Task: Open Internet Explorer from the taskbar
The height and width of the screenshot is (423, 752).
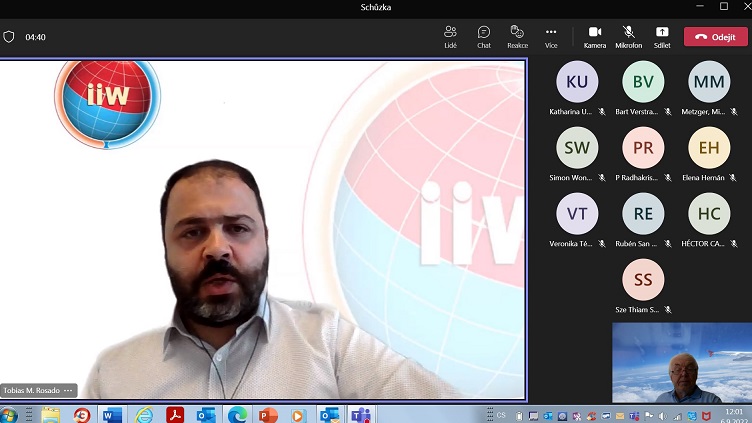Action: pyautogui.click(x=143, y=415)
